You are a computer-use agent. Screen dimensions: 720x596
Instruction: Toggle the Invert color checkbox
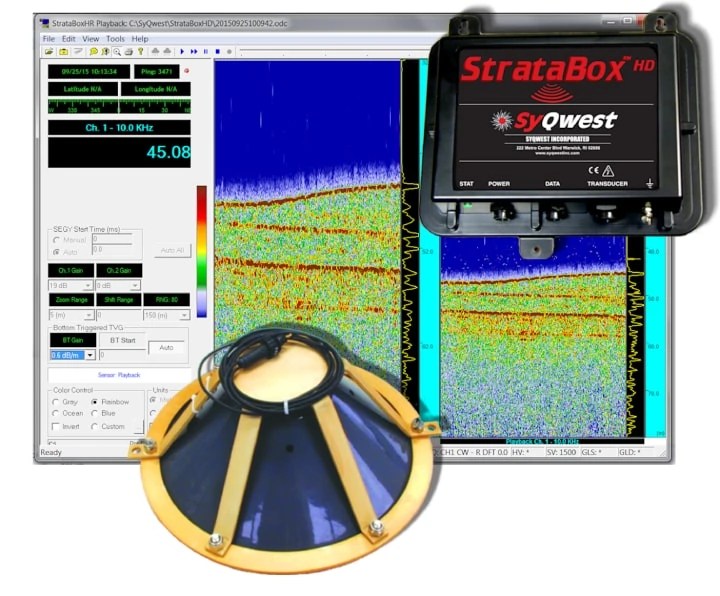pos(56,427)
